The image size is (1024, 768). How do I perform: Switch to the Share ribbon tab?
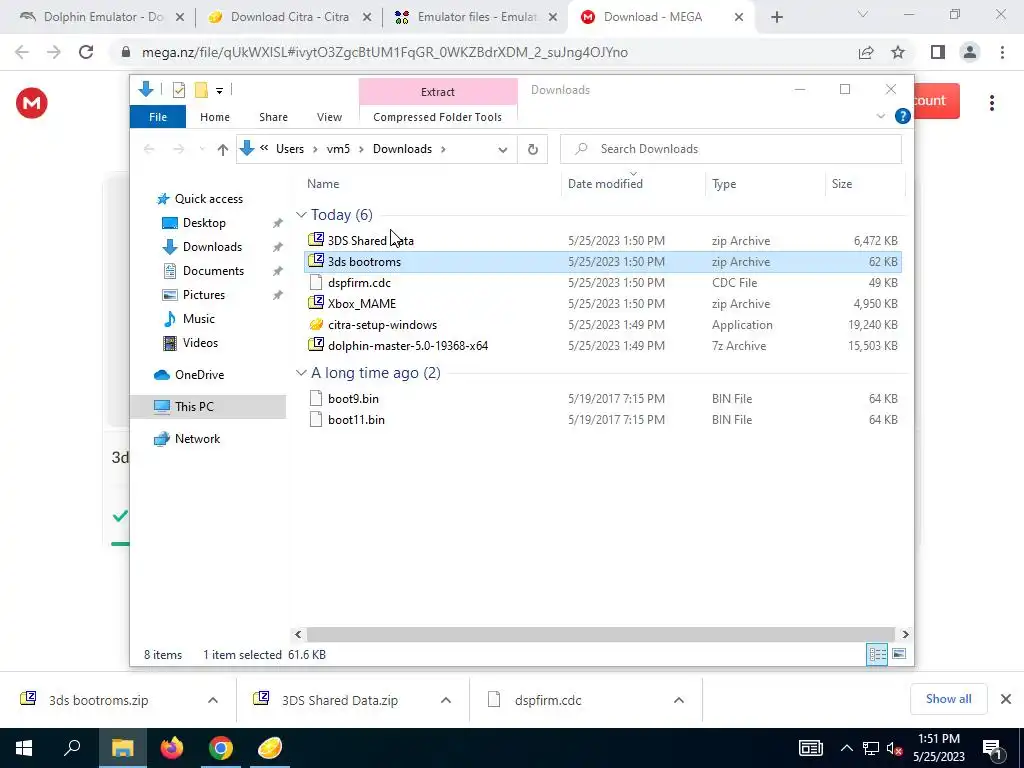tap(273, 117)
